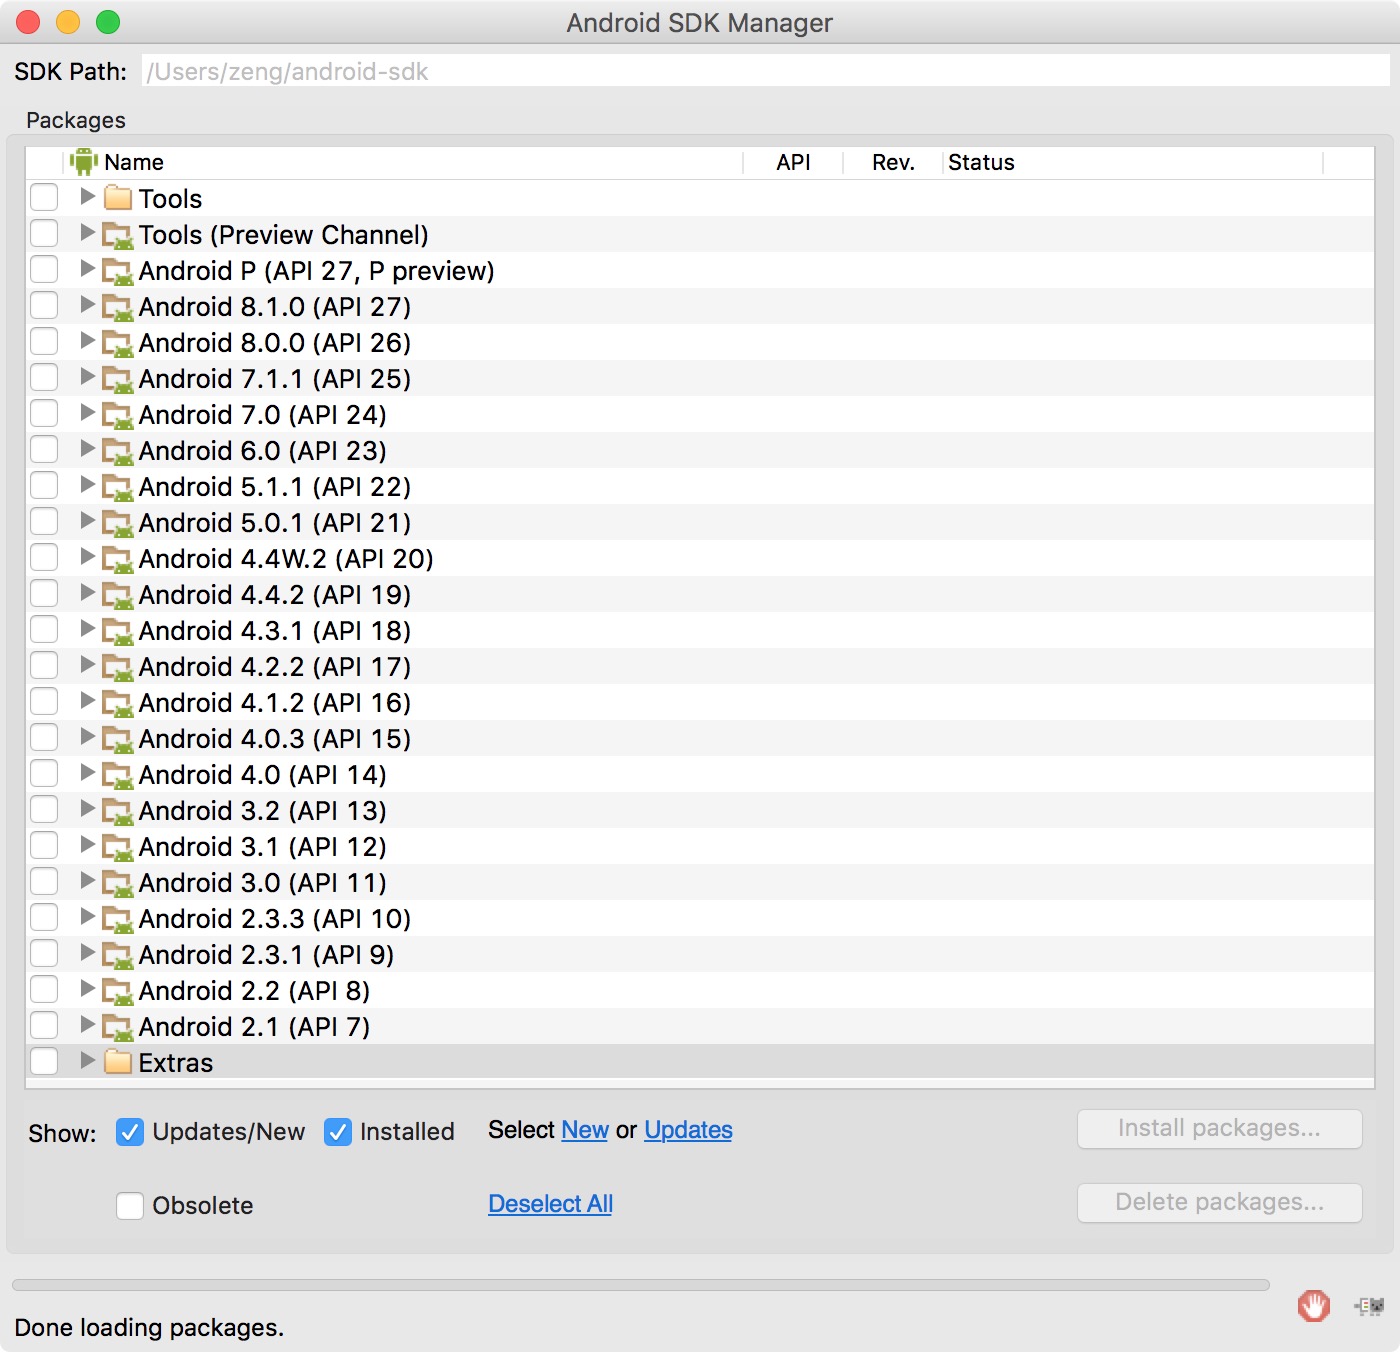
Task: Expand the Android 6.0 (API 23) node
Action: pyautogui.click(x=87, y=449)
